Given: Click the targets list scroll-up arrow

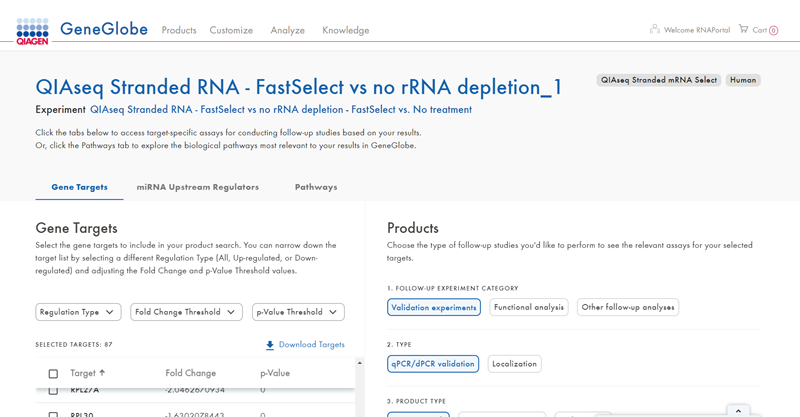Looking at the screenshot, I should pos(360,363).
